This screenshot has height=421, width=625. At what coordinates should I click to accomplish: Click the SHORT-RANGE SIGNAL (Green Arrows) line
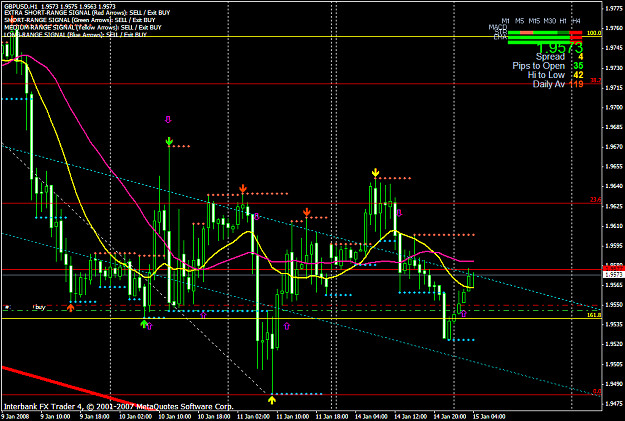80,20
